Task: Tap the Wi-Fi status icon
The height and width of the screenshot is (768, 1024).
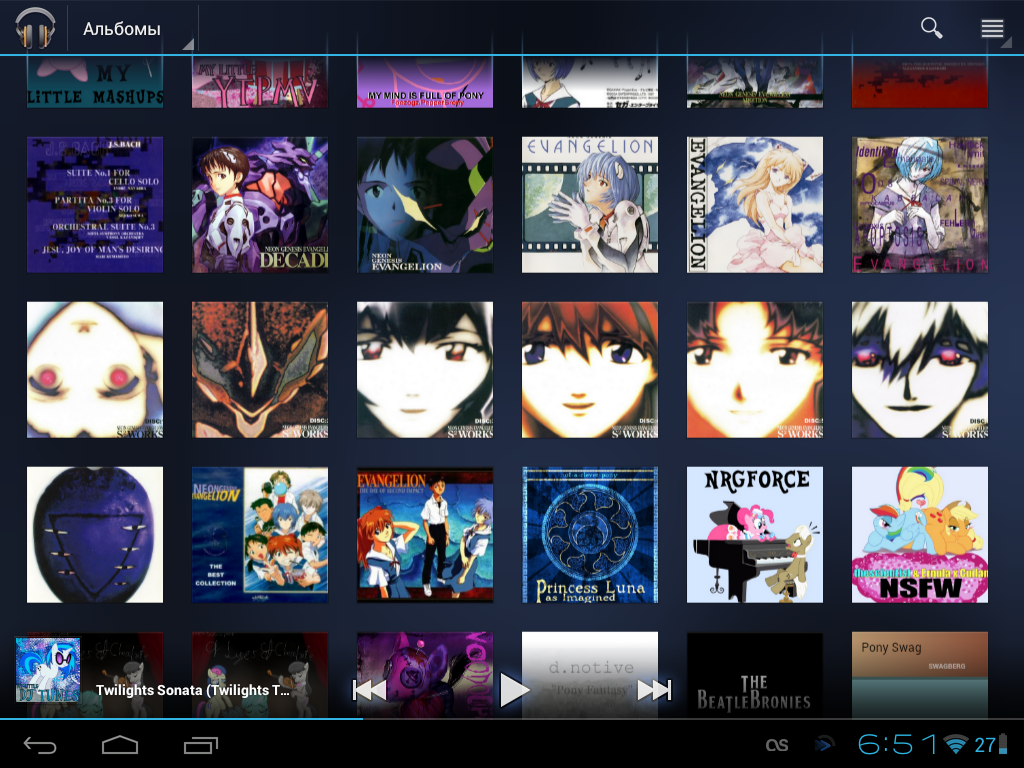Action: point(956,744)
